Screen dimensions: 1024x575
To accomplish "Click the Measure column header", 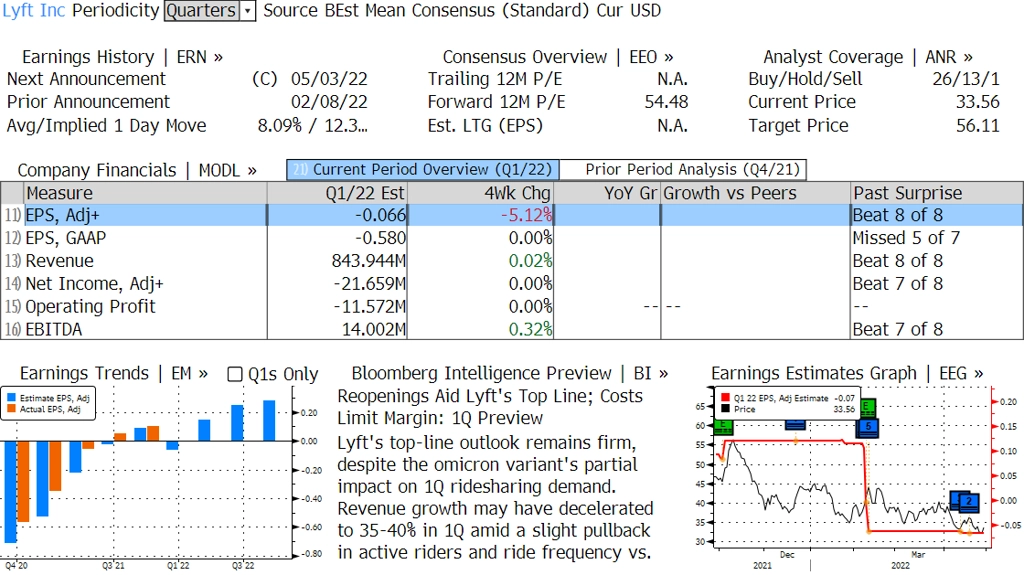I will [145, 193].
